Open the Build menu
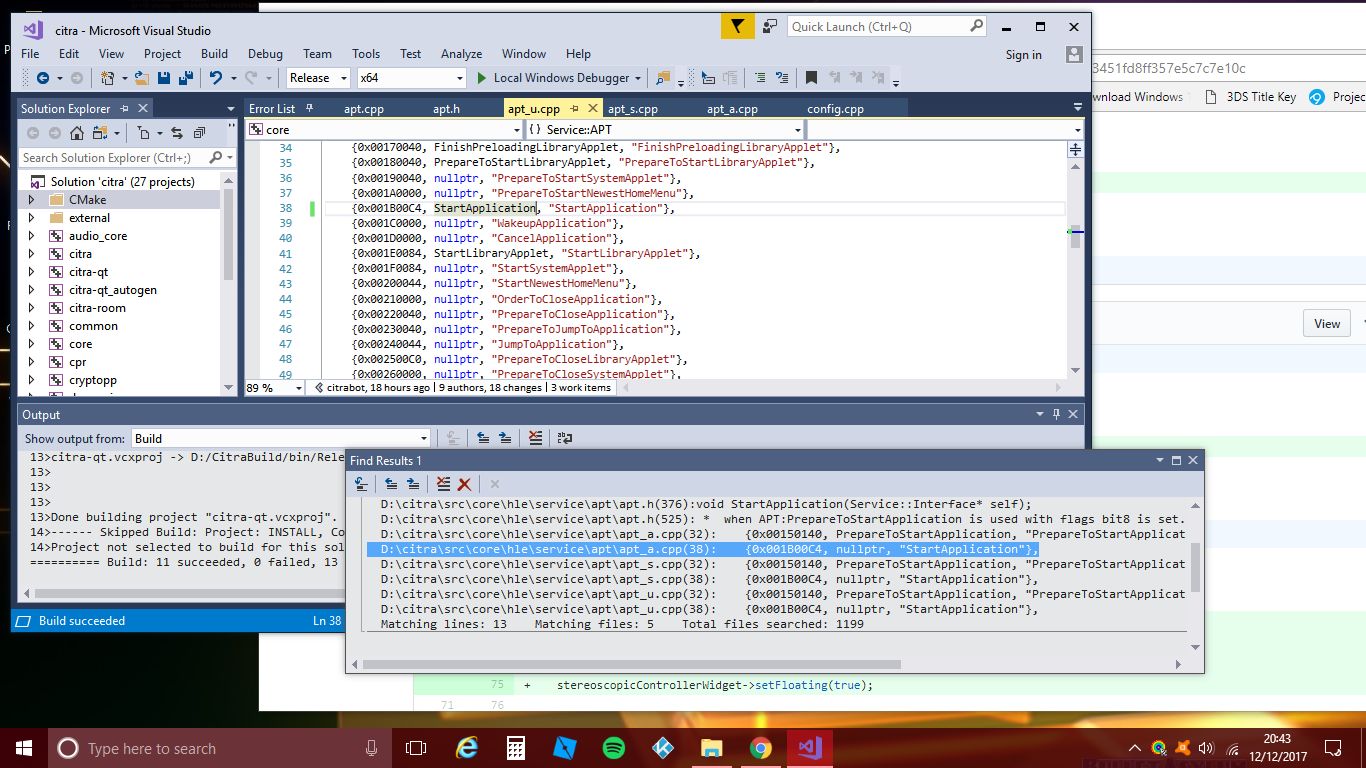This screenshot has width=1366, height=768. (214, 54)
